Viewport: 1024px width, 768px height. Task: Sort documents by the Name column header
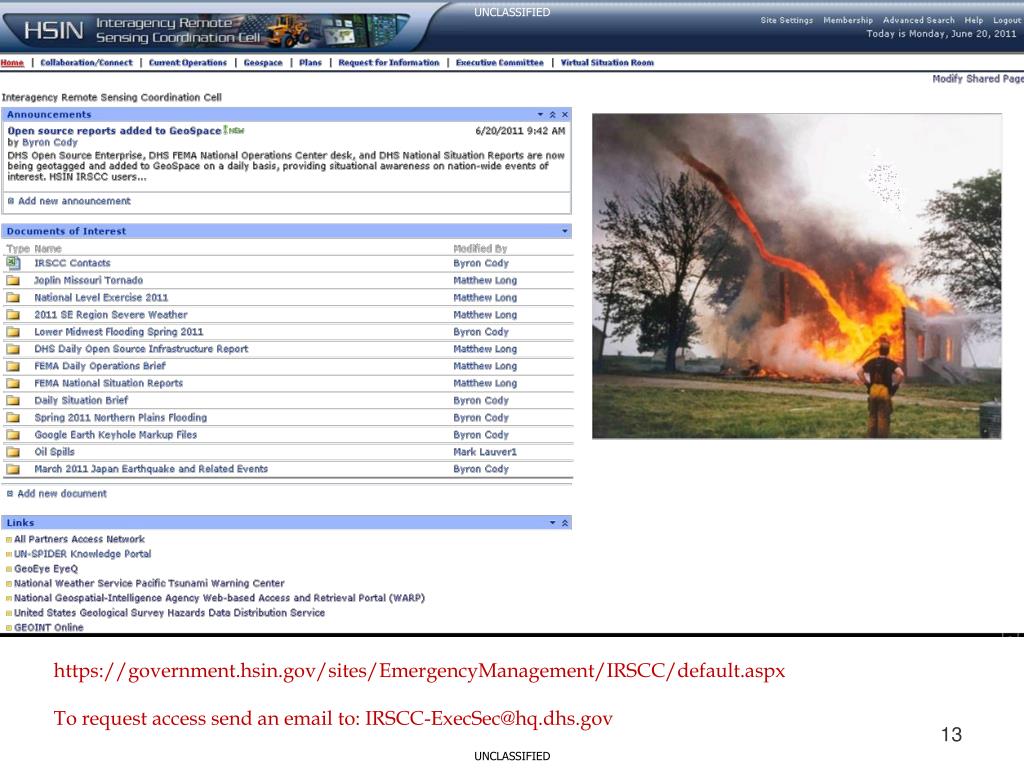coord(48,249)
